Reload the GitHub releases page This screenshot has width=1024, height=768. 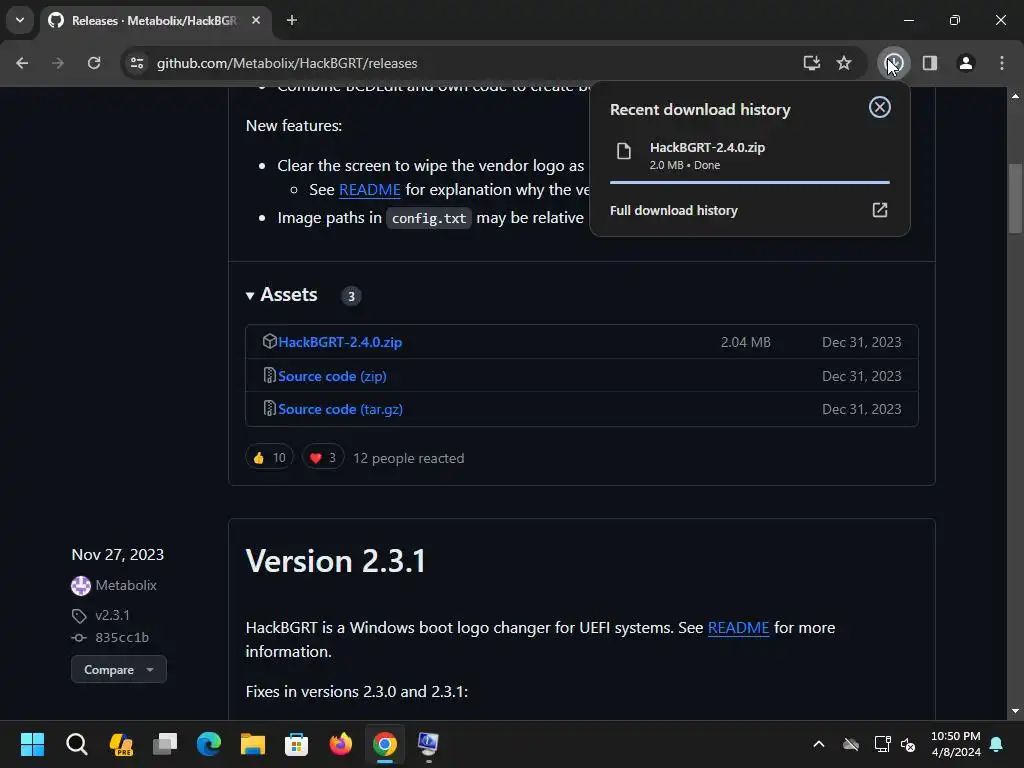[x=94, y=63]
